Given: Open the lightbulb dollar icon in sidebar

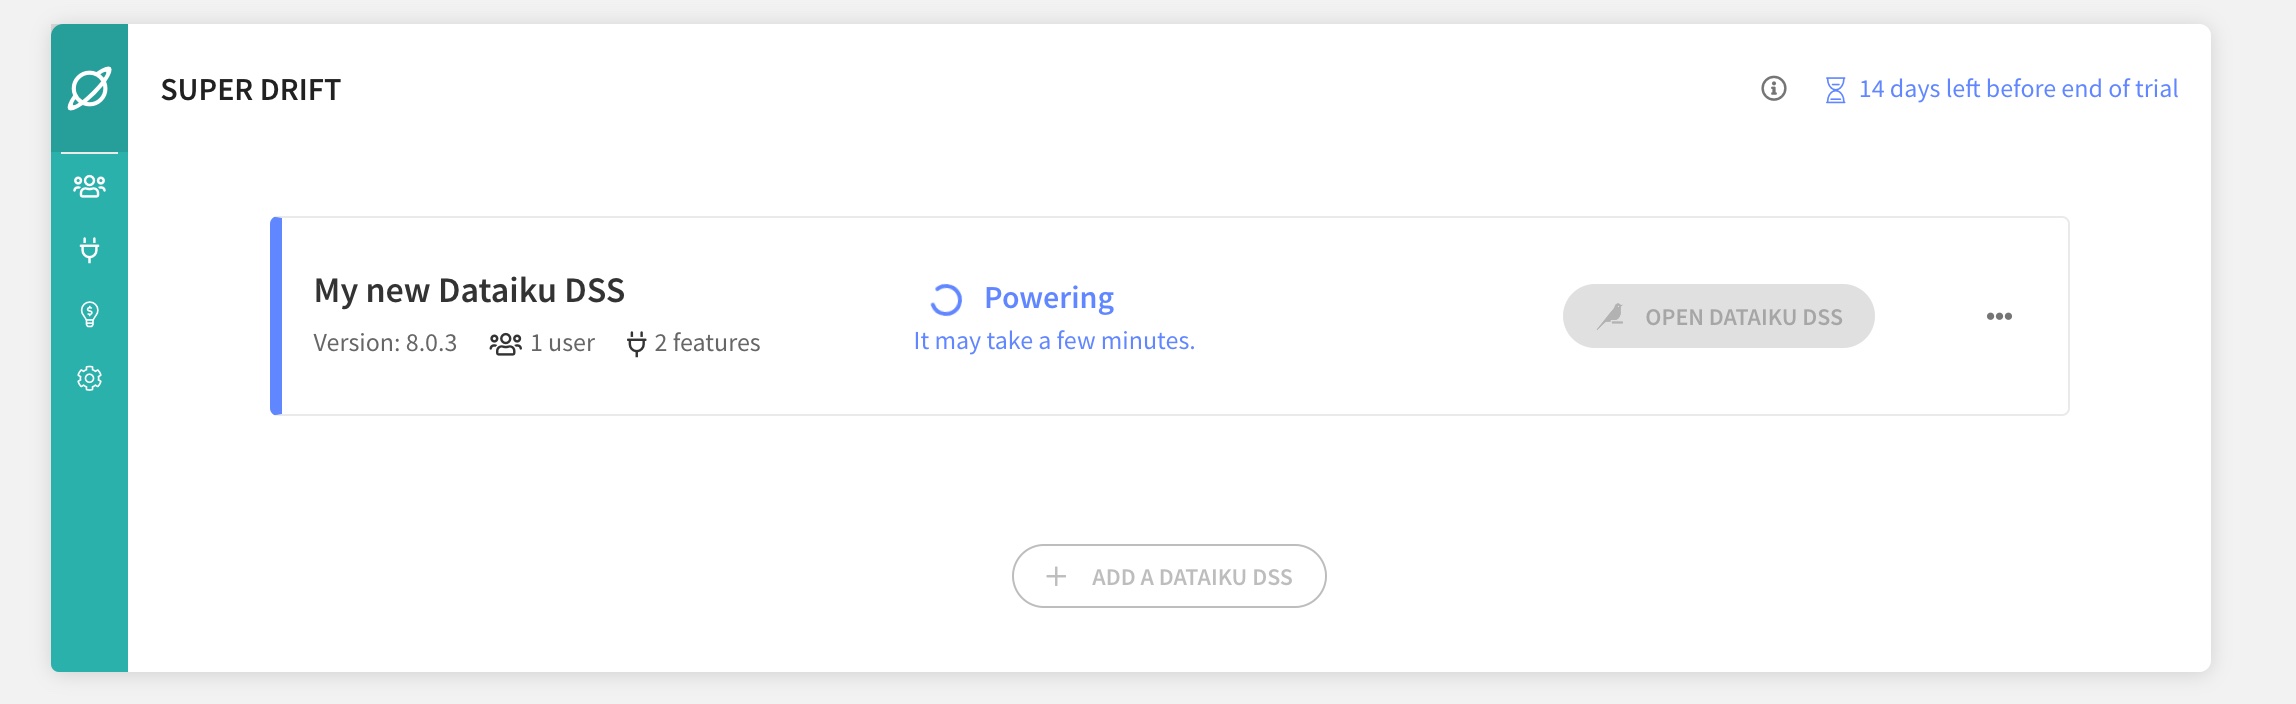Looking at the screenshot, I should (89, 314).
